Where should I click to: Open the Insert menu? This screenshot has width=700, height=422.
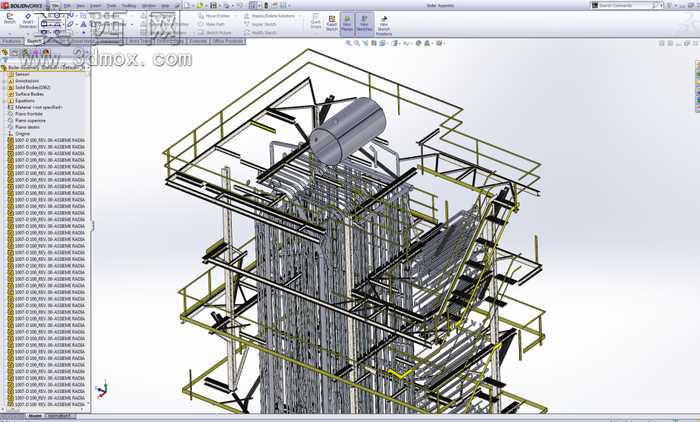(x=96, y=5)
